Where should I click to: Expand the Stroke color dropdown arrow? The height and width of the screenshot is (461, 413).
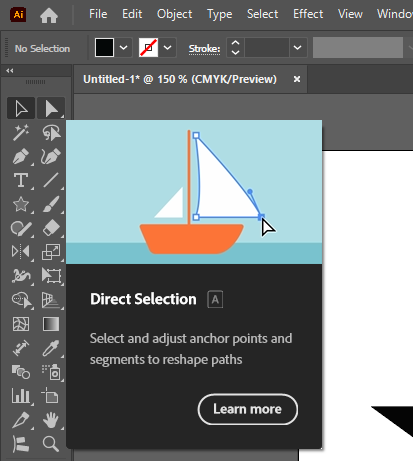click(168, 48)
